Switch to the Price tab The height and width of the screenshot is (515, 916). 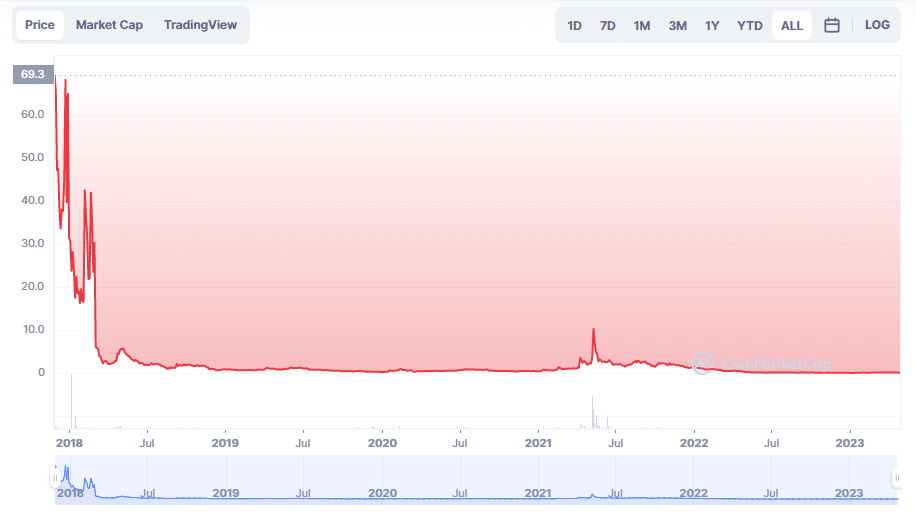[40, 25]
